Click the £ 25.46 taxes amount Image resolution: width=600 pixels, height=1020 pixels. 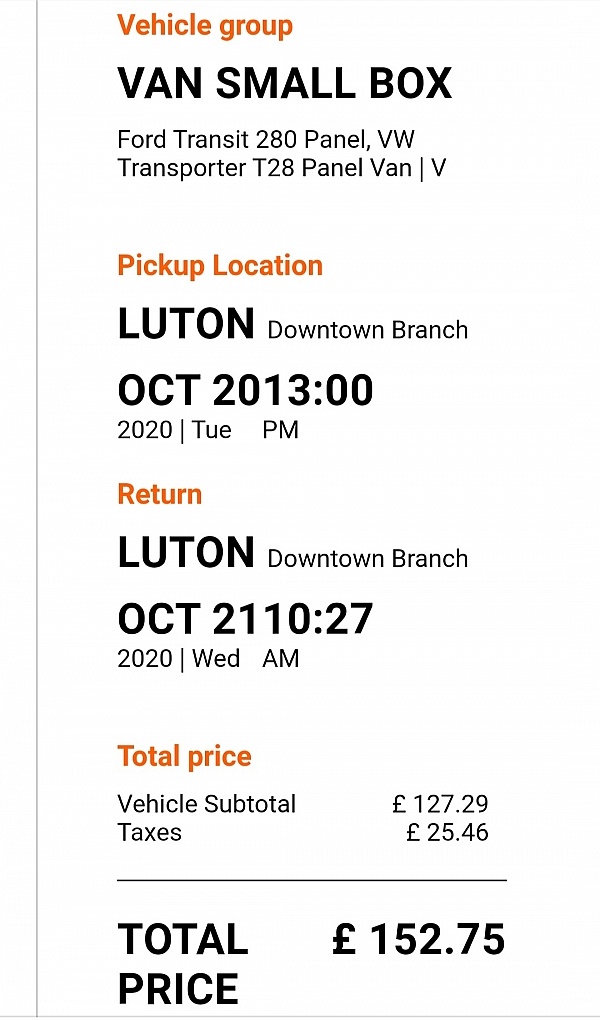point(447,832)
